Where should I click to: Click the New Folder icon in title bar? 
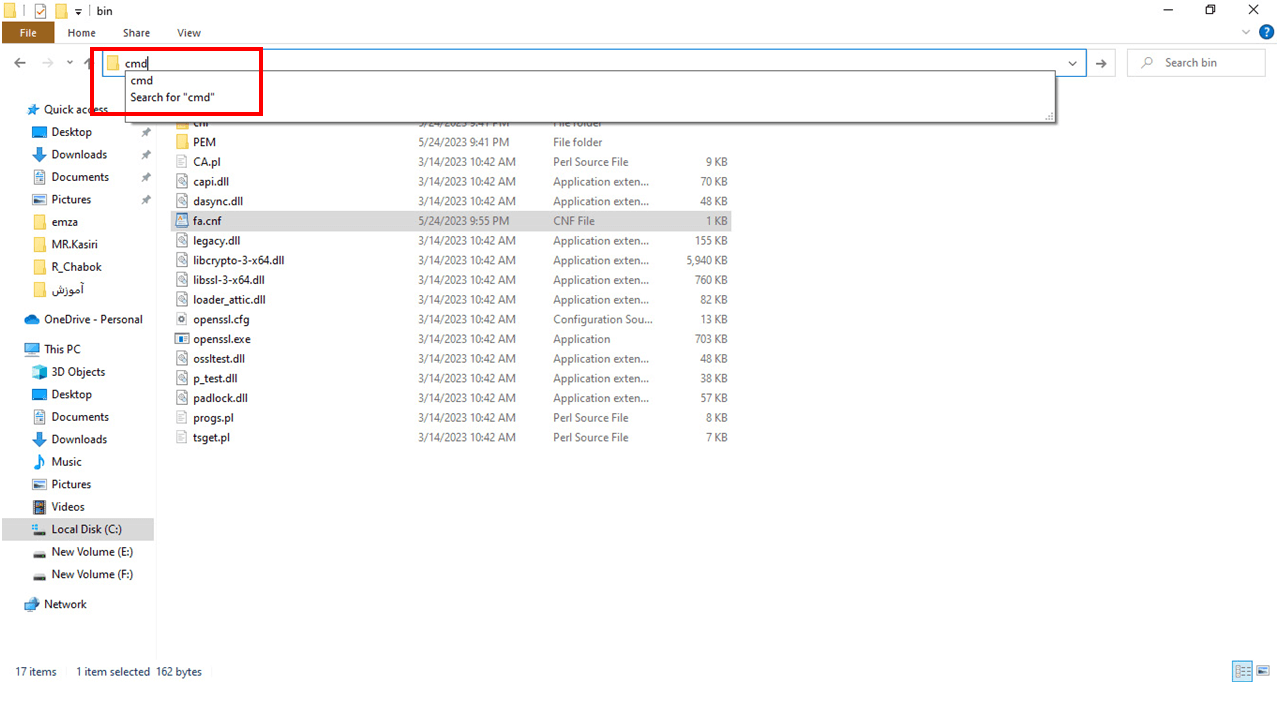click(61, 11)
